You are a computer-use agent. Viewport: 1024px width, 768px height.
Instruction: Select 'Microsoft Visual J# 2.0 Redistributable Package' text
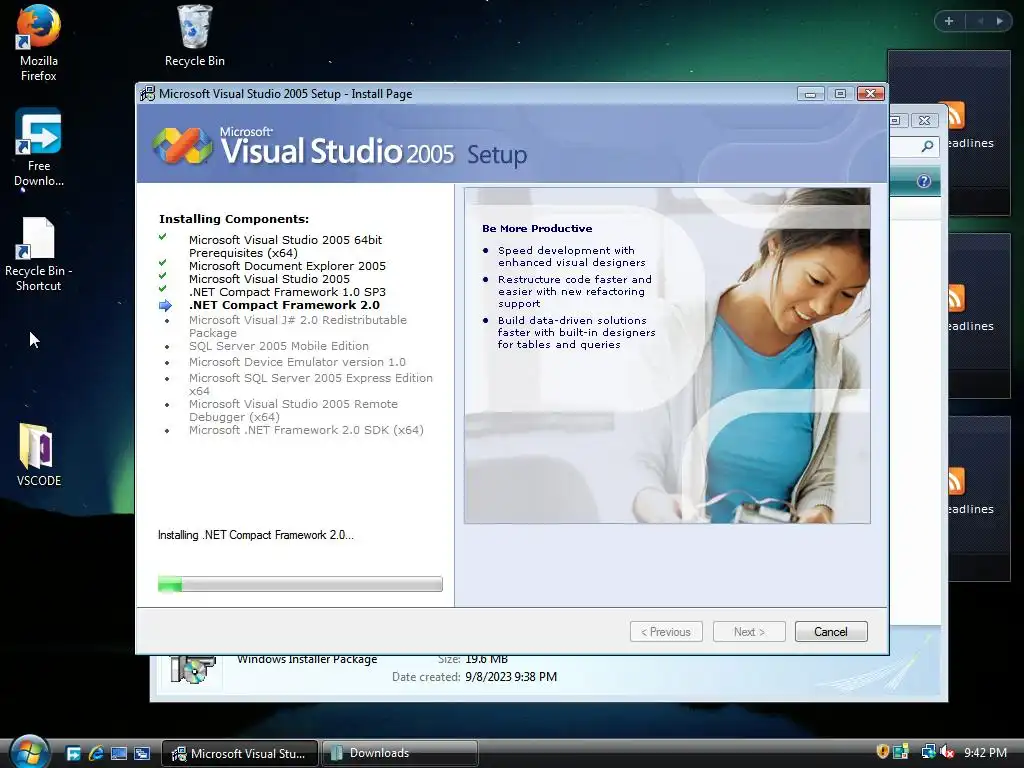pyautogui.click(x=298, y=326)
